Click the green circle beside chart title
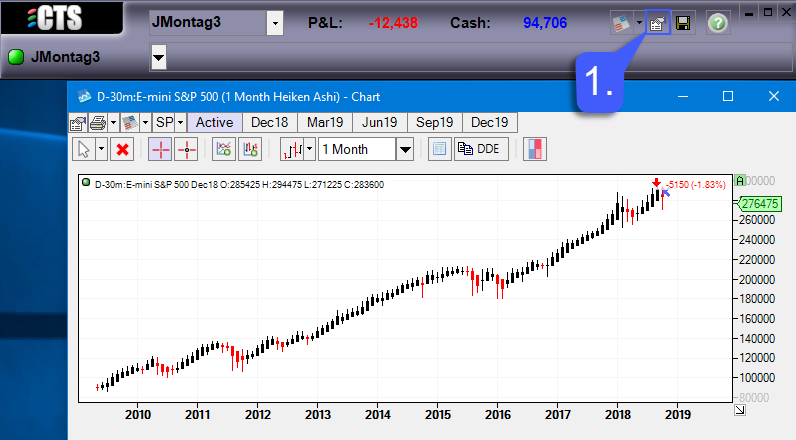 click(86, 182)
